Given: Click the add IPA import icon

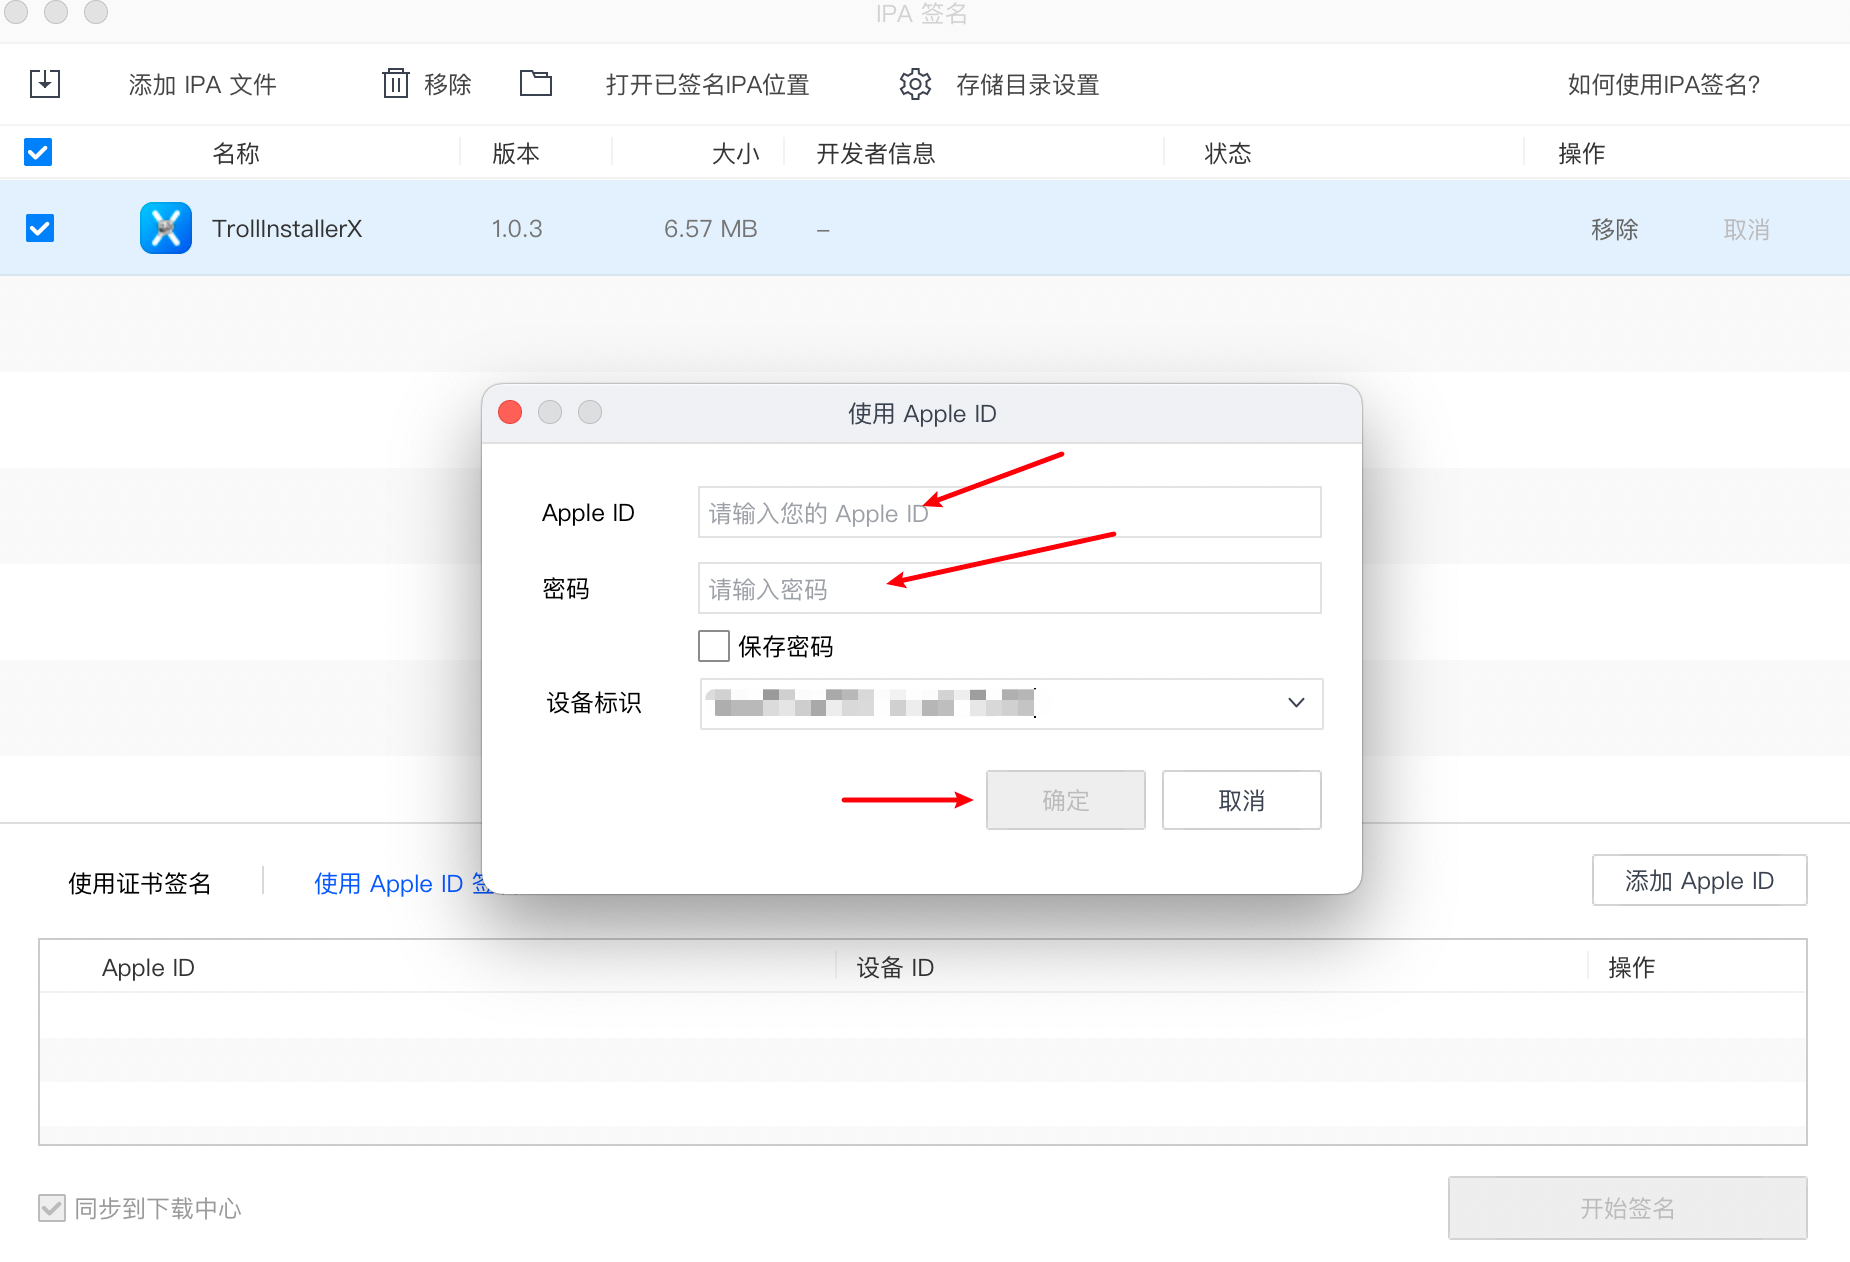Looking at the screenshot, I should coord(45,84).
